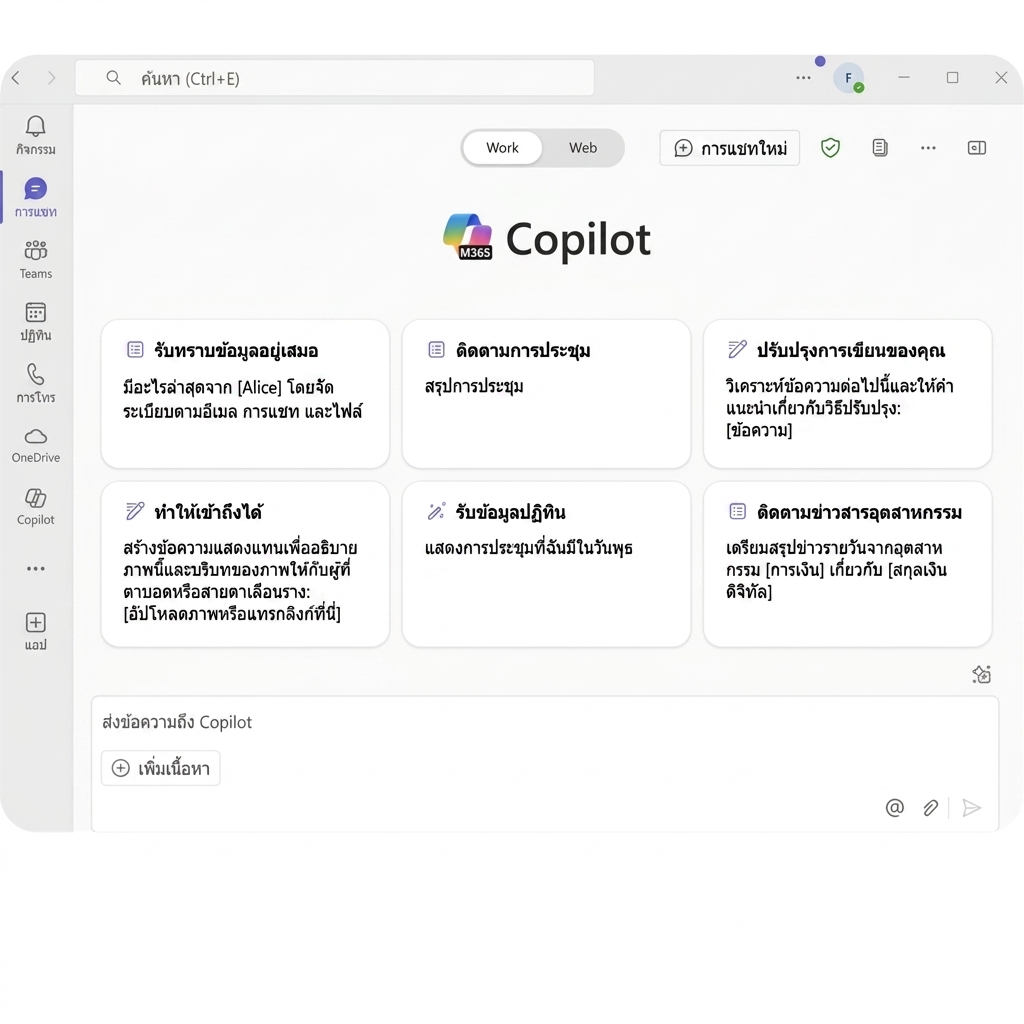This screenshot has width=1024, height=1024.
Task: Open Copilot app in left sidebar
Action: coord(36,507)
